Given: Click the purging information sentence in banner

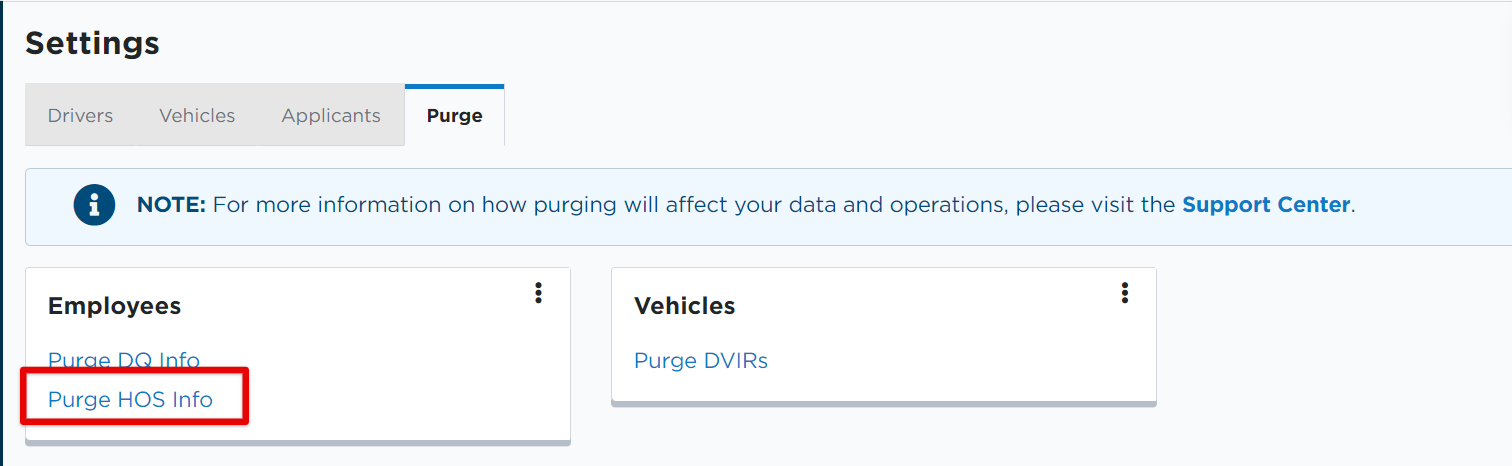Looking at the screenshot, I should [690, 205].
